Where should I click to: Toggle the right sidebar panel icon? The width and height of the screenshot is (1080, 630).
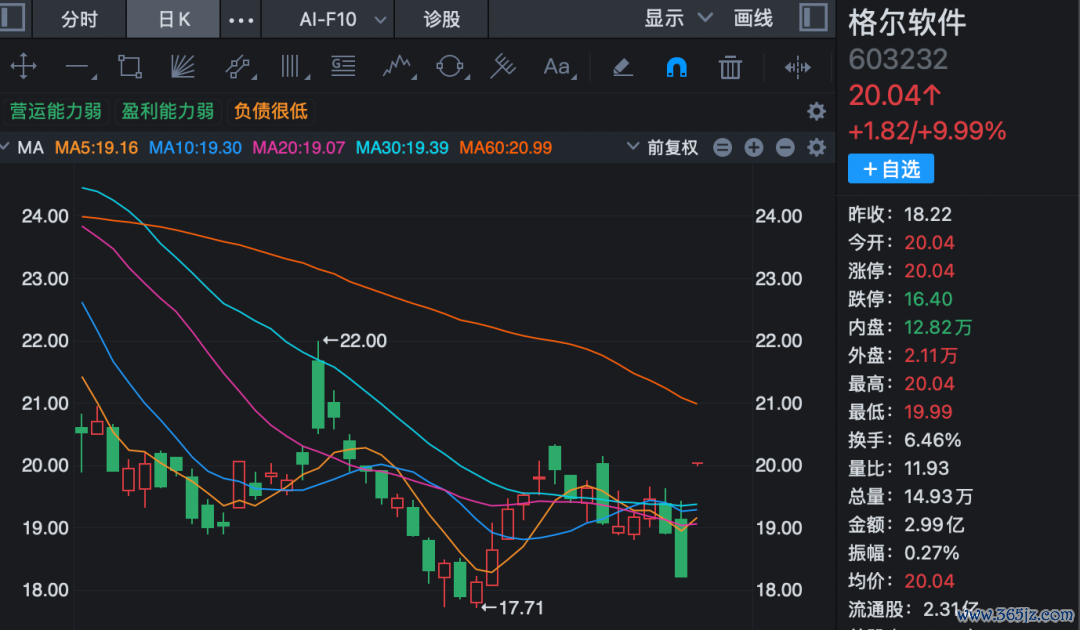coord(813,18)
